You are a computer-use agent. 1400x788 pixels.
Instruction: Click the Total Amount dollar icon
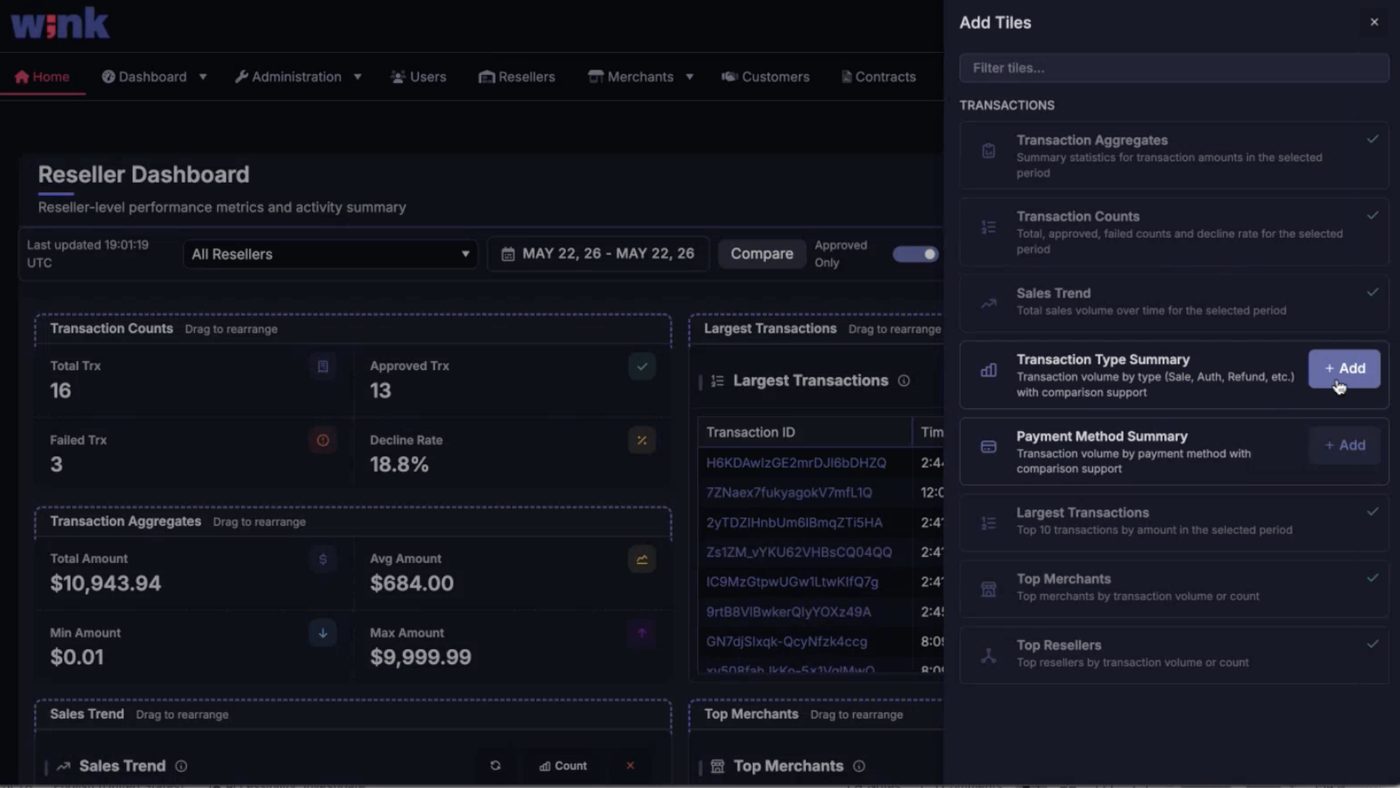[x=322, y=560]
